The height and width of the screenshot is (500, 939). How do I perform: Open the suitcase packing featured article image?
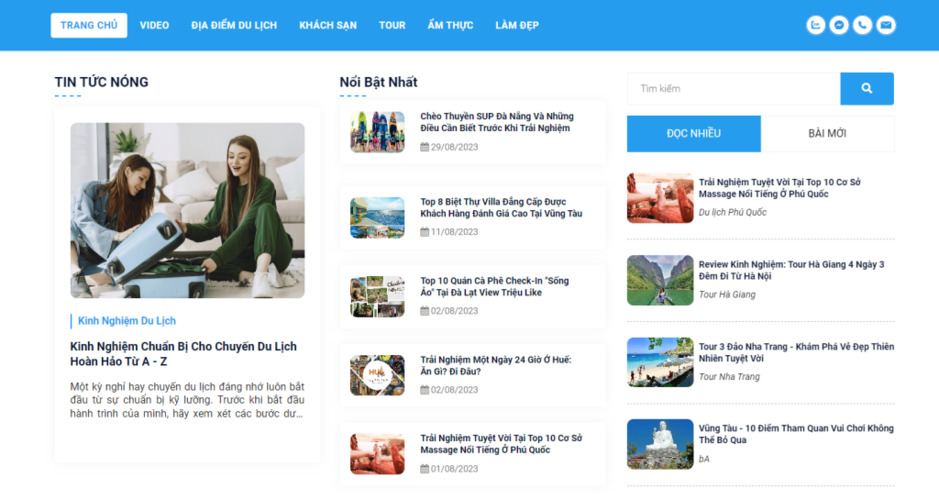187,210
